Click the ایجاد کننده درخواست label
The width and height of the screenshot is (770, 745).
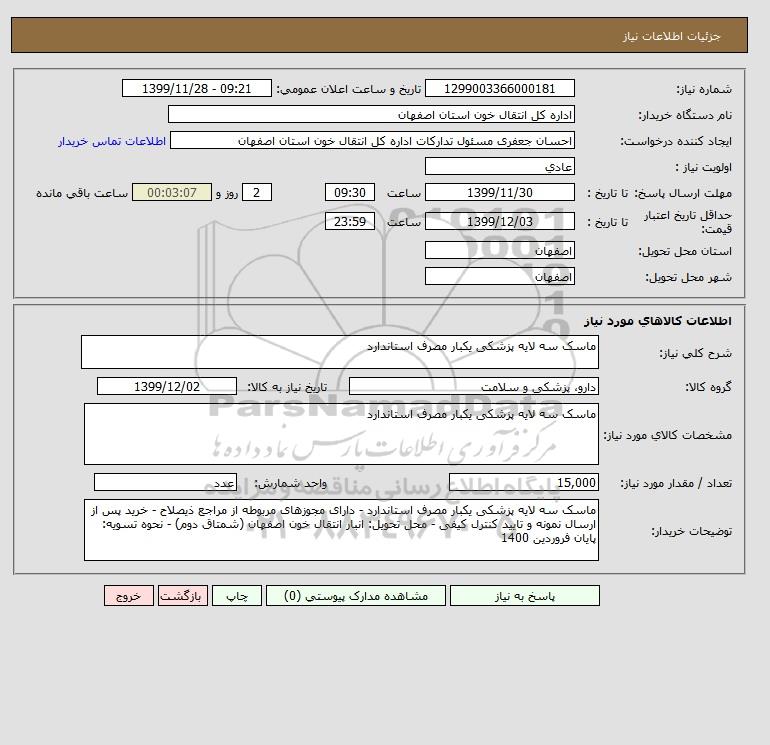coord(676,141)
